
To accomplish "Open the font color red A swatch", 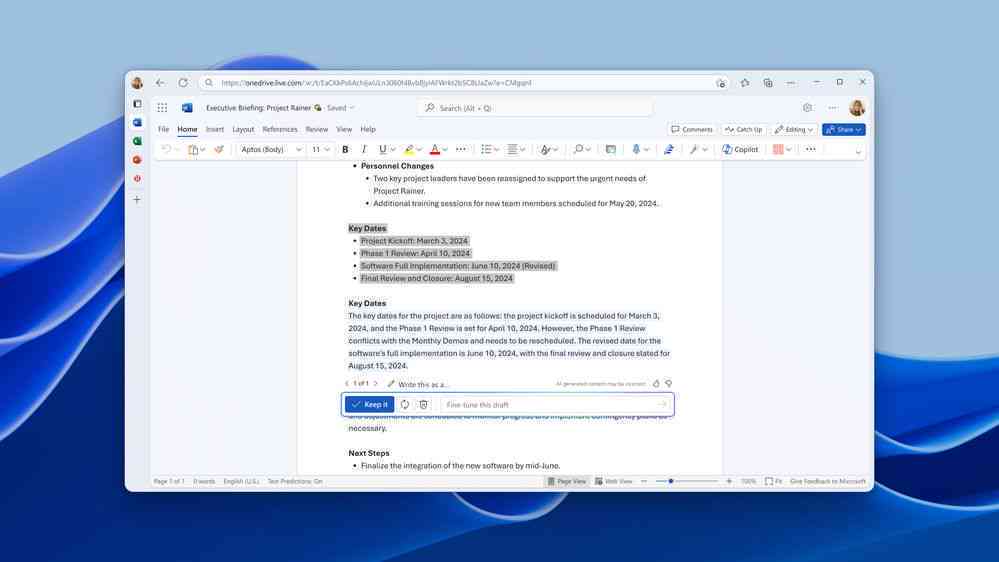I will (435, 149).
